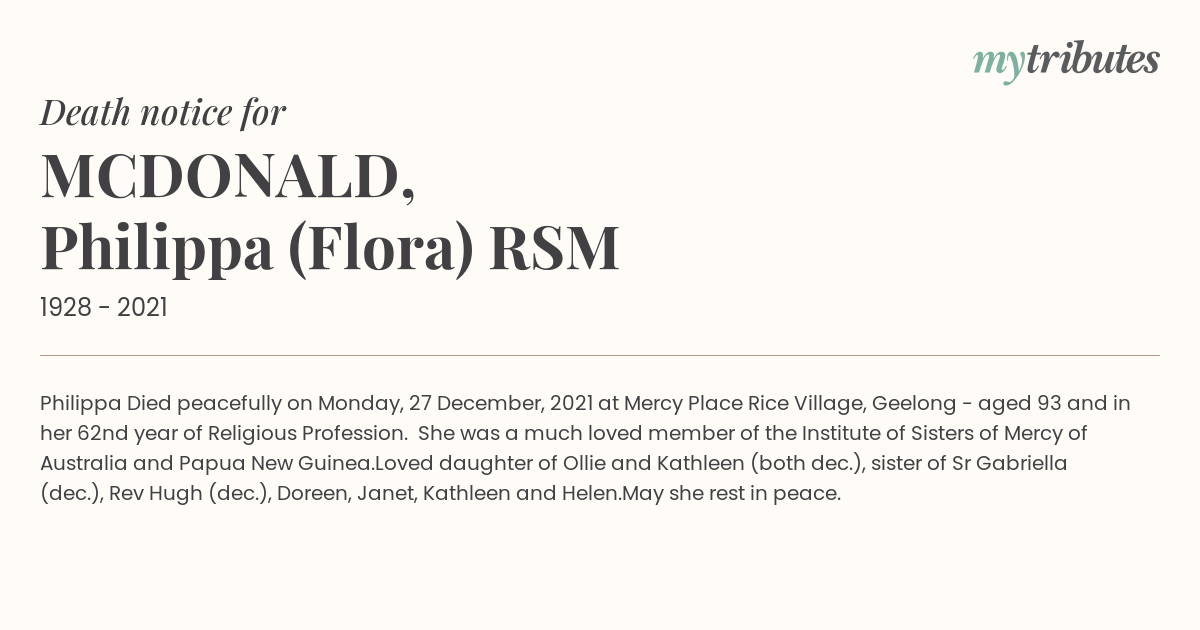Image resolution: width=1200 pixels, height=630 pixels.
Task: Click the word "Philippa" starting the paragraph
Action: (80, 404)
